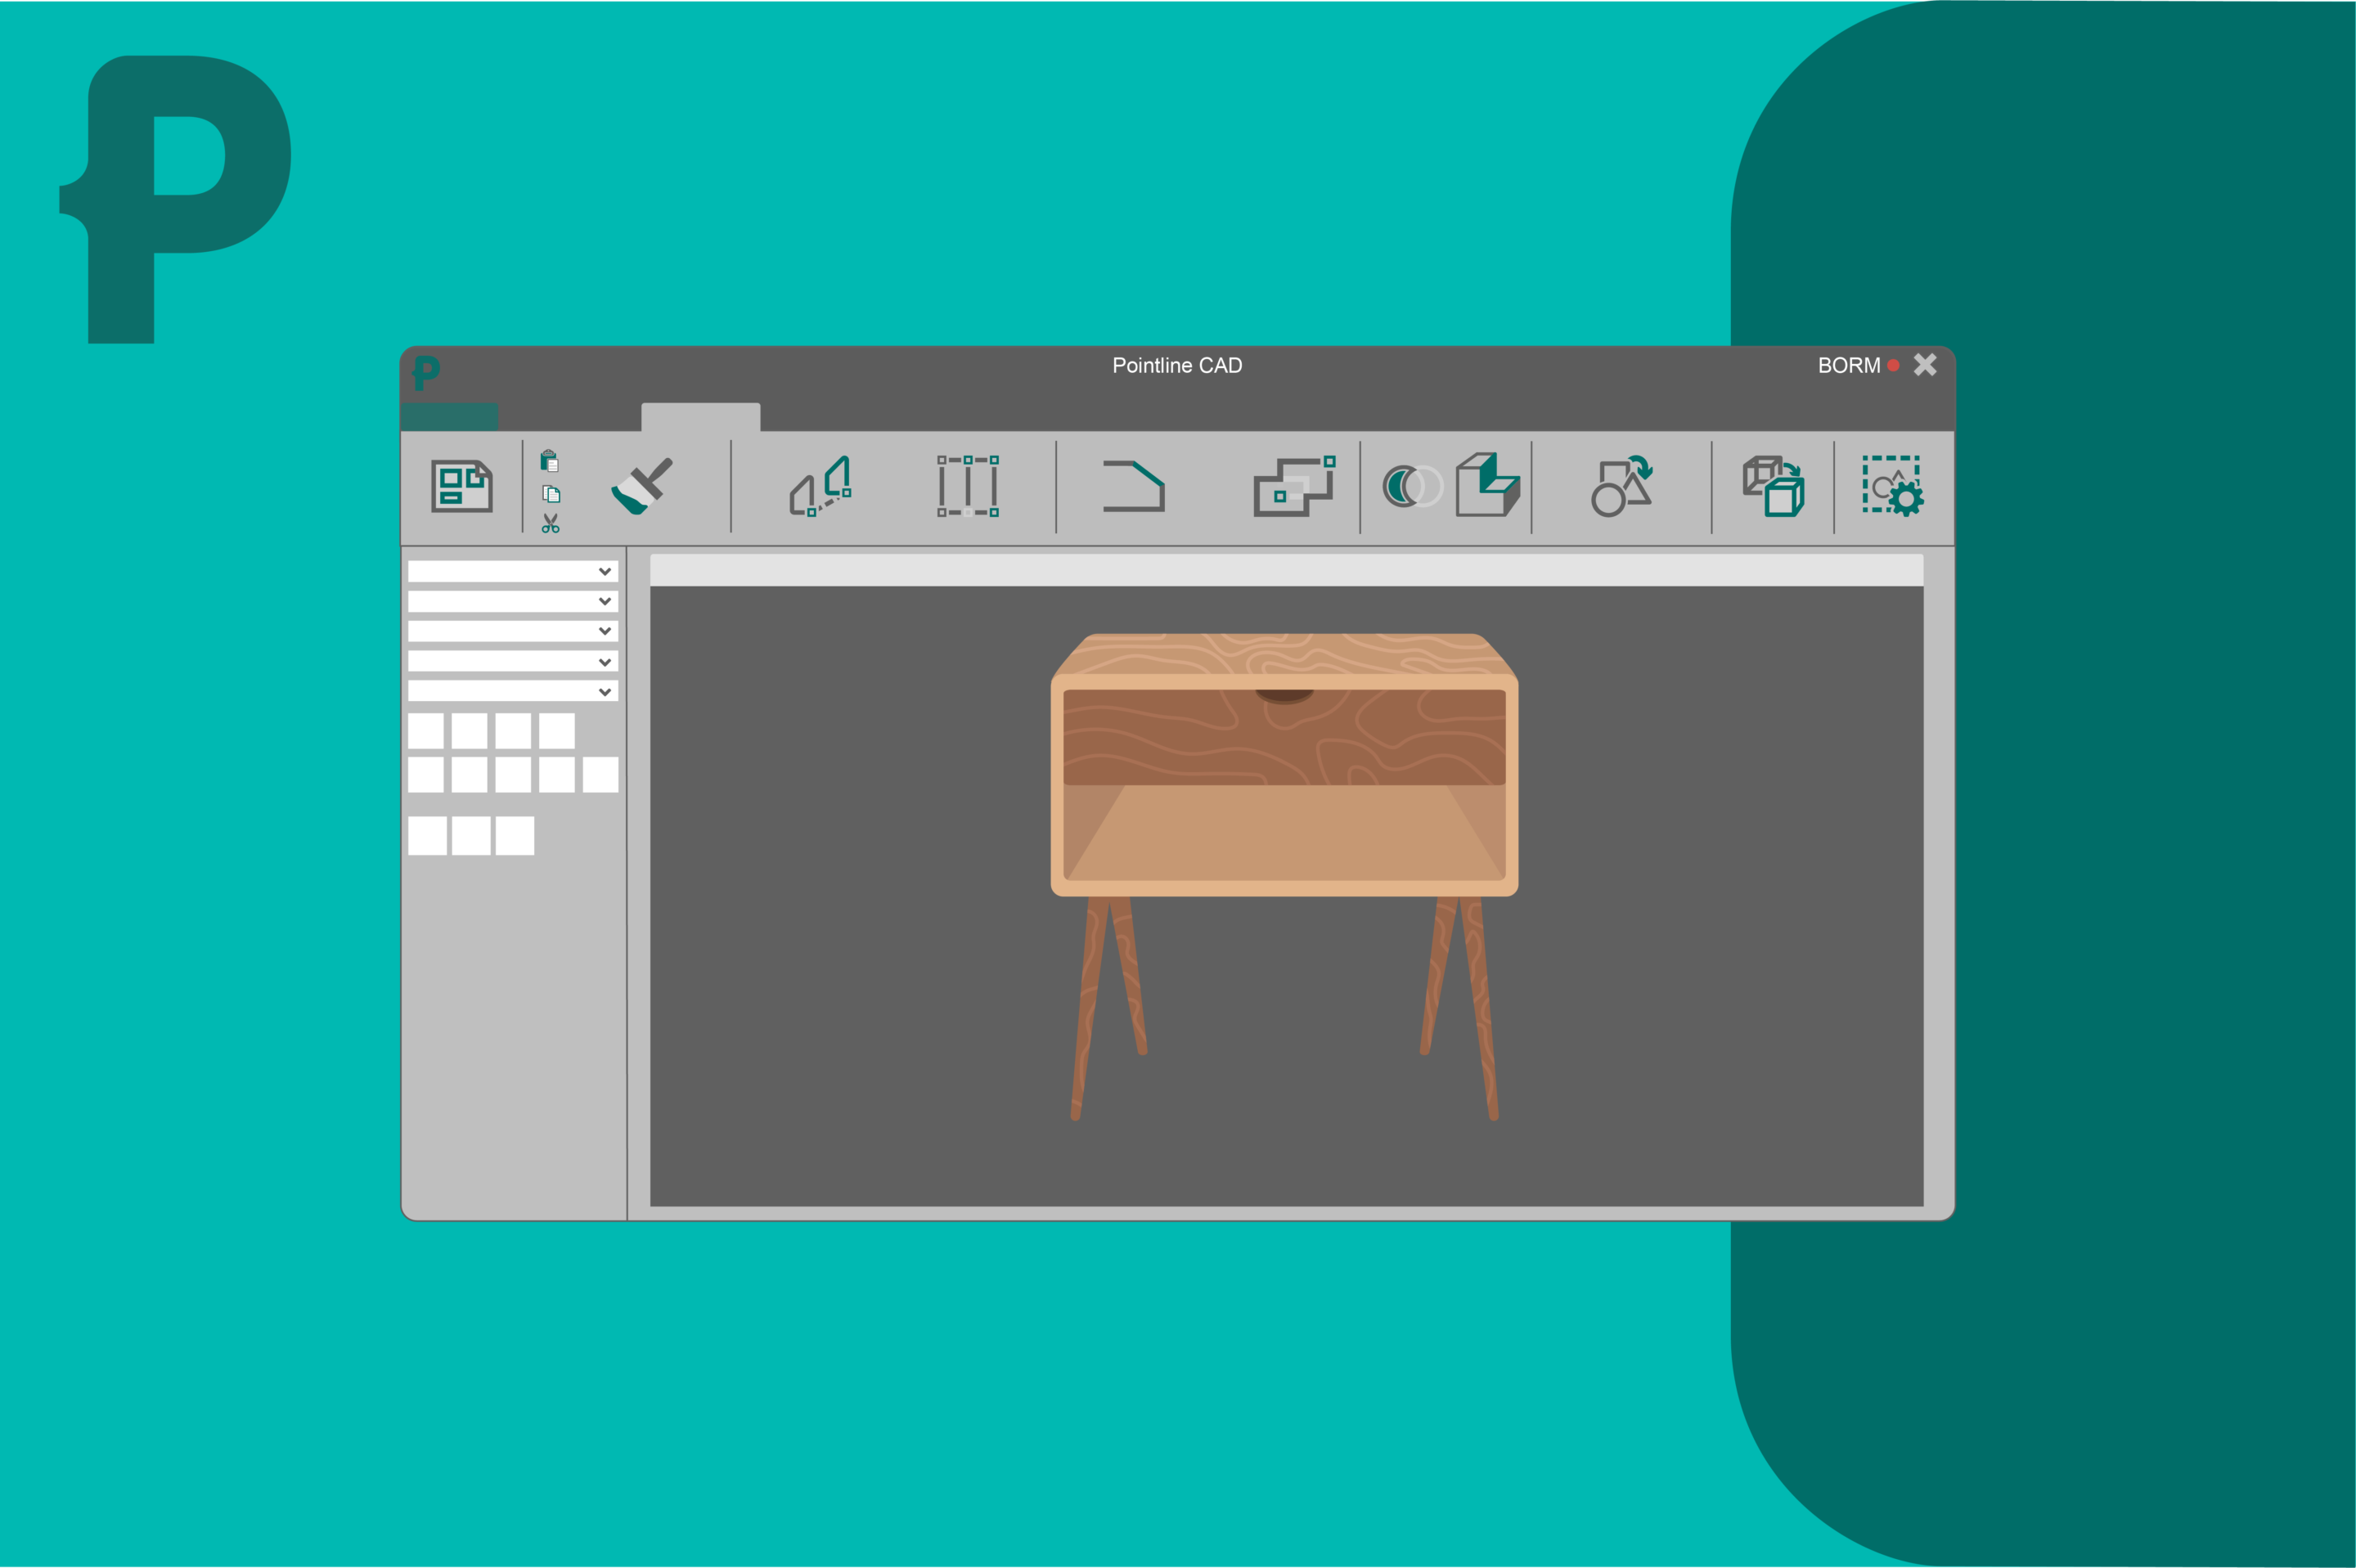Click the first white swatch in left panel
2356x1568 pixels.
click(x=426, y=731)
